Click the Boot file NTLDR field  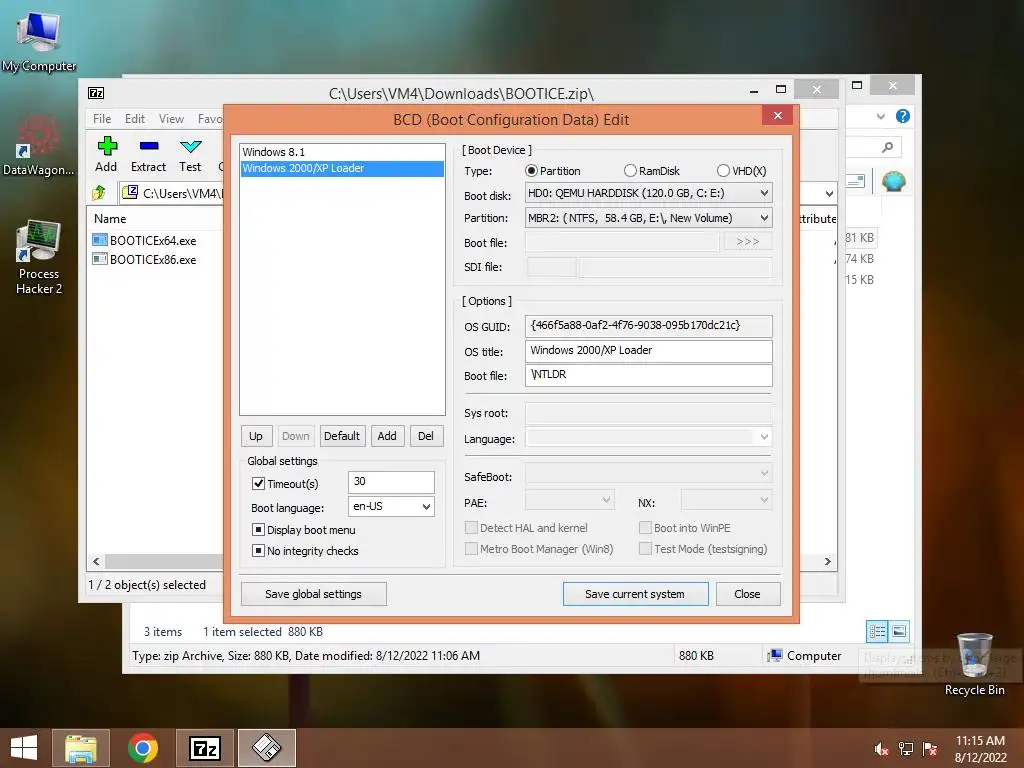coord(648,375)
